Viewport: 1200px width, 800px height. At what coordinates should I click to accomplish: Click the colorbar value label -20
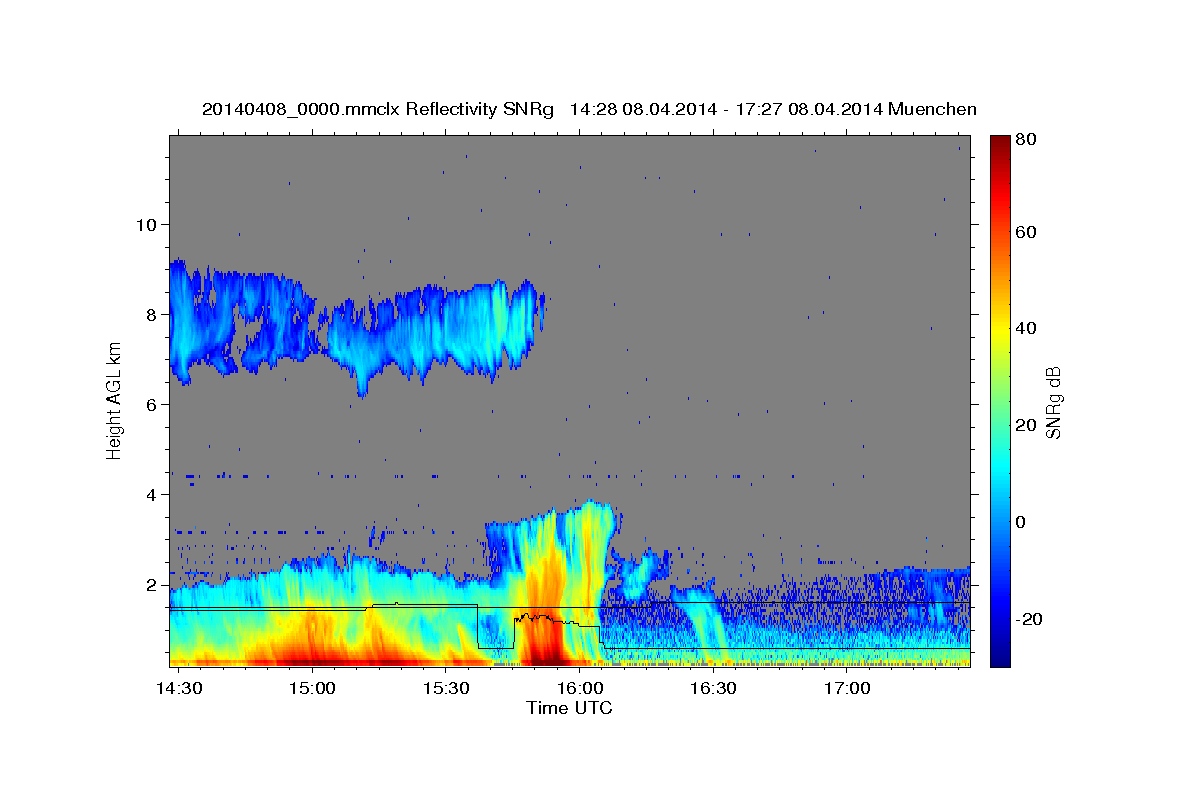[x=1029, y=619]
